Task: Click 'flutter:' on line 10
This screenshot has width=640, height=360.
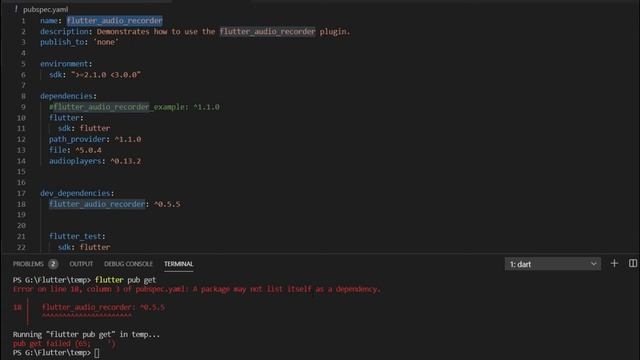Action: coord(66,118)
